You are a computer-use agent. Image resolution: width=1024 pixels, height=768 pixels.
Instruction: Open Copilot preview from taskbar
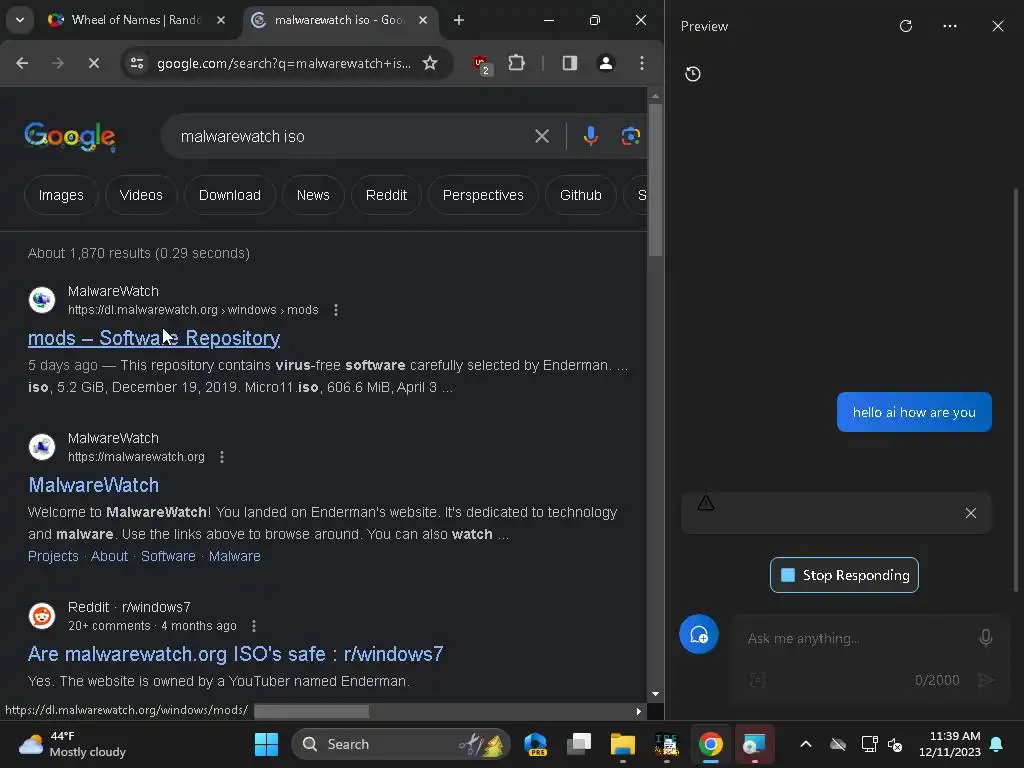[536, 744]
